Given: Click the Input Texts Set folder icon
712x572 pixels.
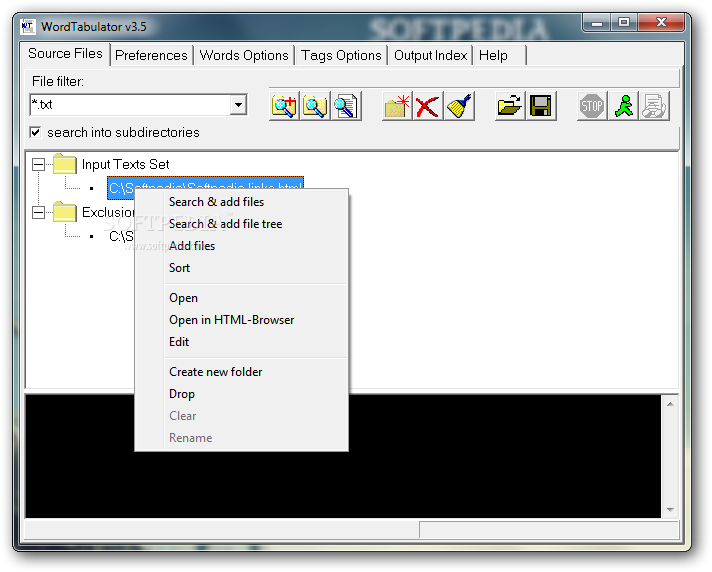Looking at the screenshot, I should [x=64, y=164].
